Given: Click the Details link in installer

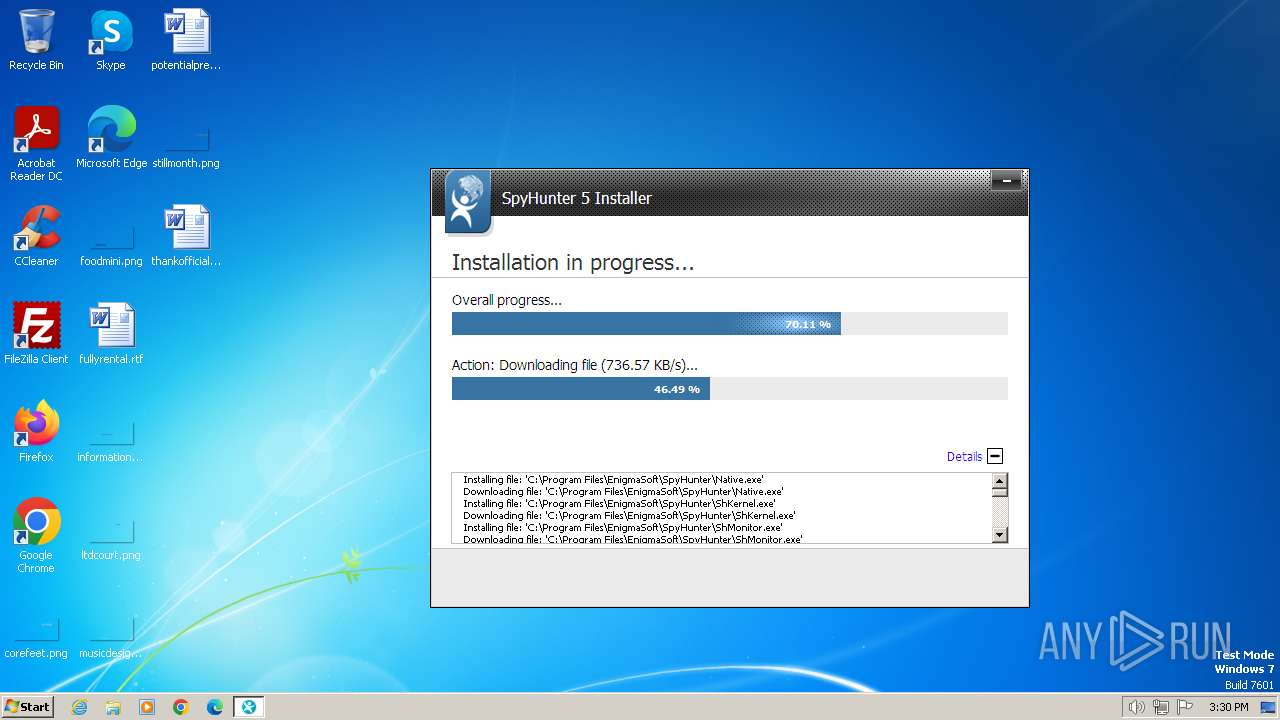Looking at the screenshot, I should coord(964,456).
